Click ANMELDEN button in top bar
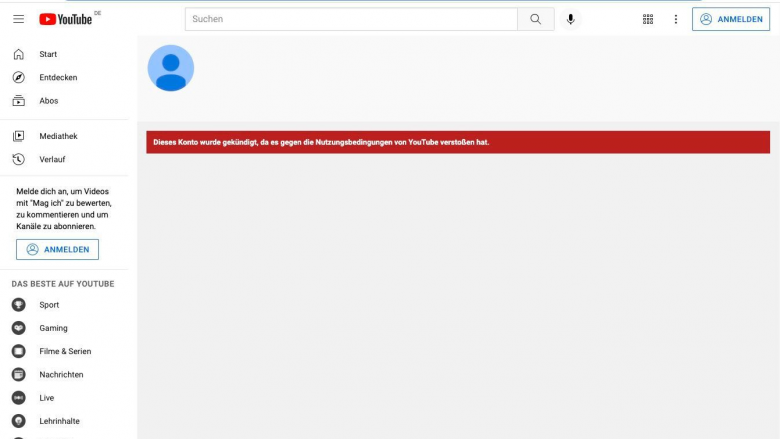The width and height of the screenshot is (780, 439). [x=731, y=19]
